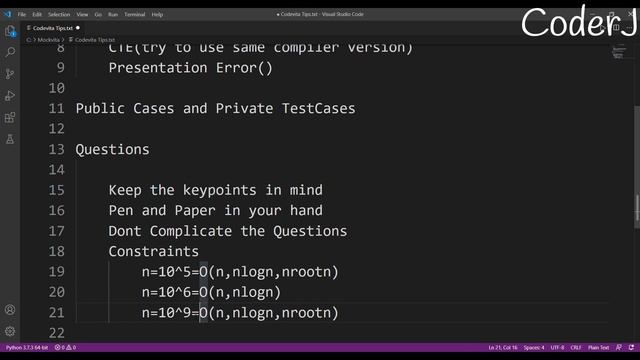Click the Spaces: 4 indentation setting
The width and height of the screenshot is (640, 360).
[x=534, y=348]
